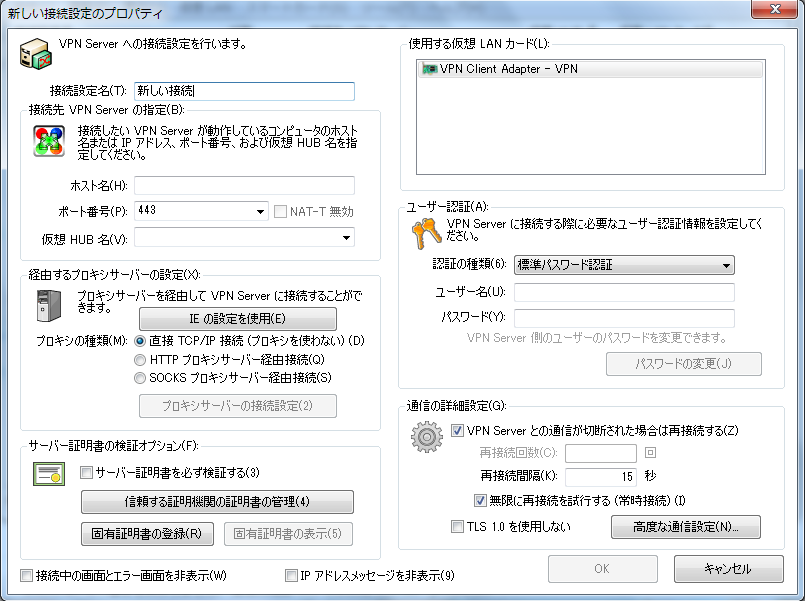The image size is (805, 601).
Task: Click the proxy server tower icon
Action: click(x=49, y=306)
